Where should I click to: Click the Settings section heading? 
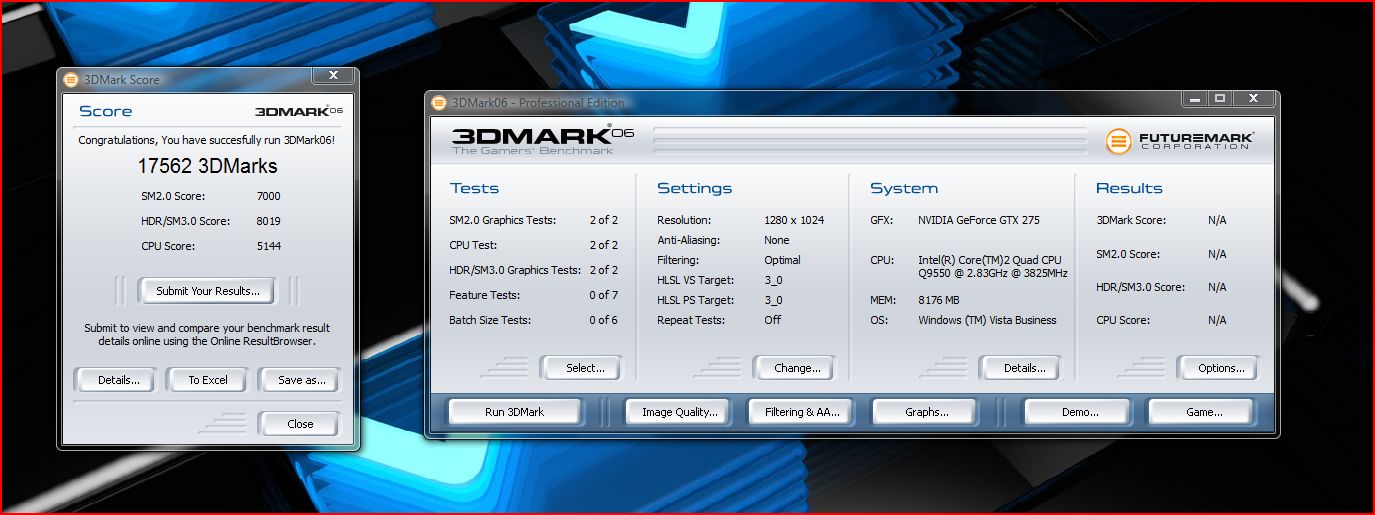(694, 188)
